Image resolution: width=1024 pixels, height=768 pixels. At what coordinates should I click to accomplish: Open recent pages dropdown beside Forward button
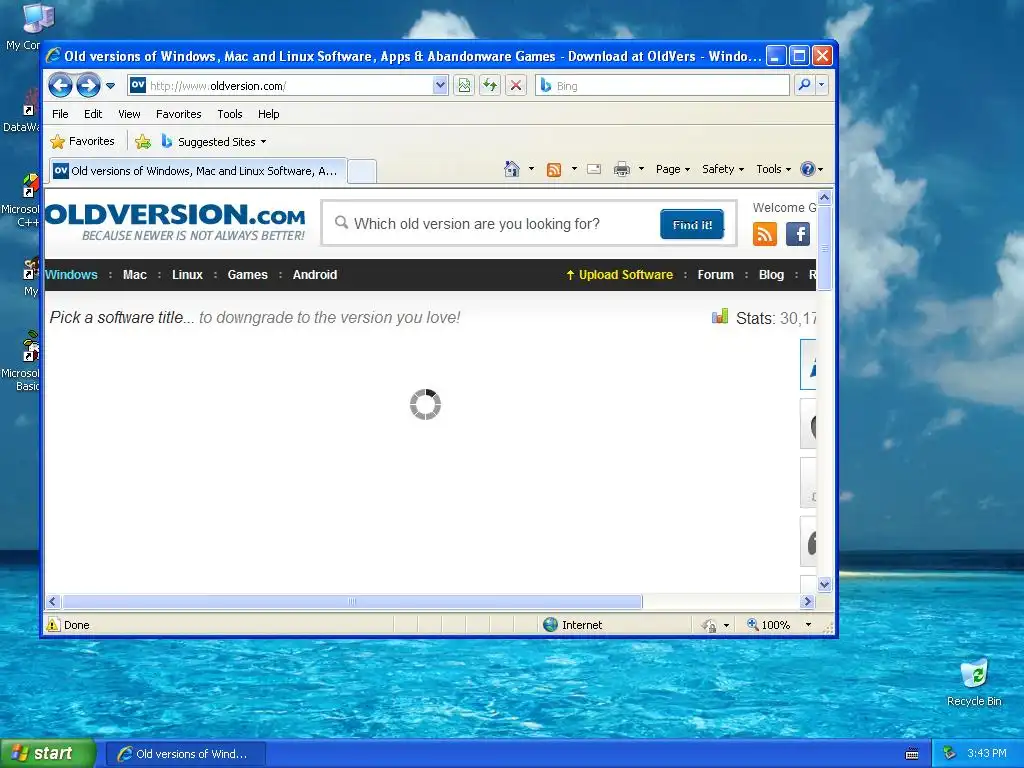[110, 86]
